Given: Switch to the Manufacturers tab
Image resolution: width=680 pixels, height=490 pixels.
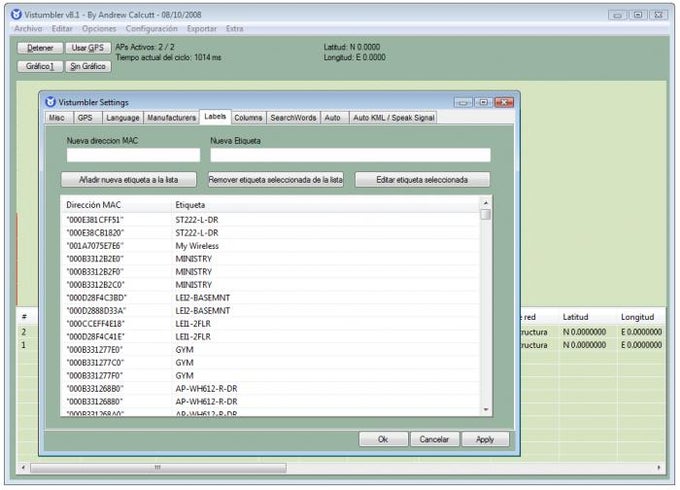Looking at the screenshot, I should point(171,118).
